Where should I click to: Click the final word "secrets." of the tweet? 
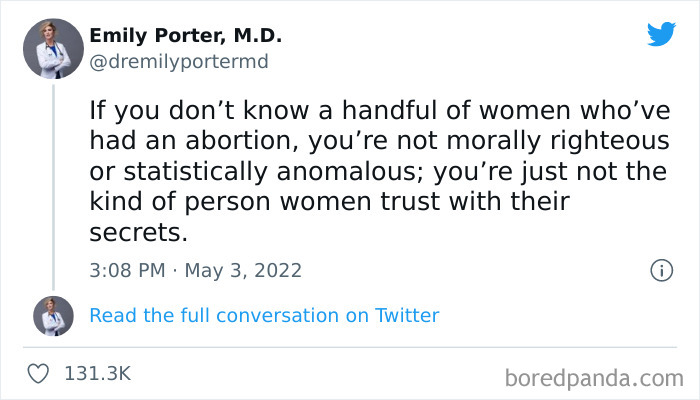[138, 232]
